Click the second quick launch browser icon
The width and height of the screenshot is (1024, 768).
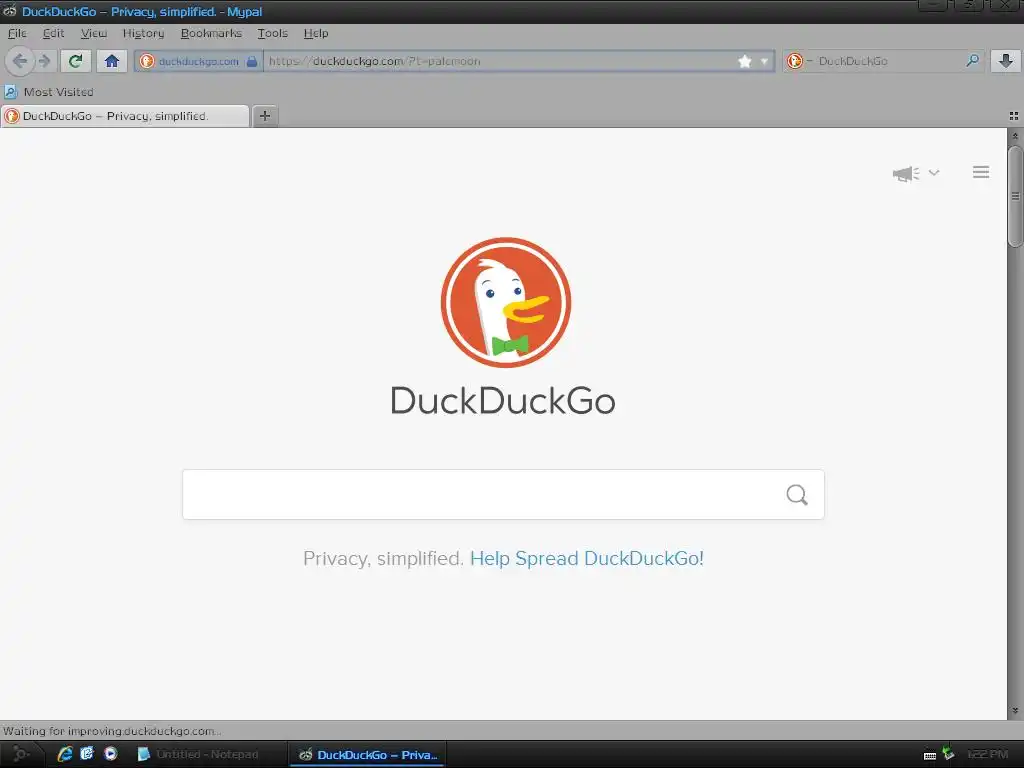click(x=87, y=754)
